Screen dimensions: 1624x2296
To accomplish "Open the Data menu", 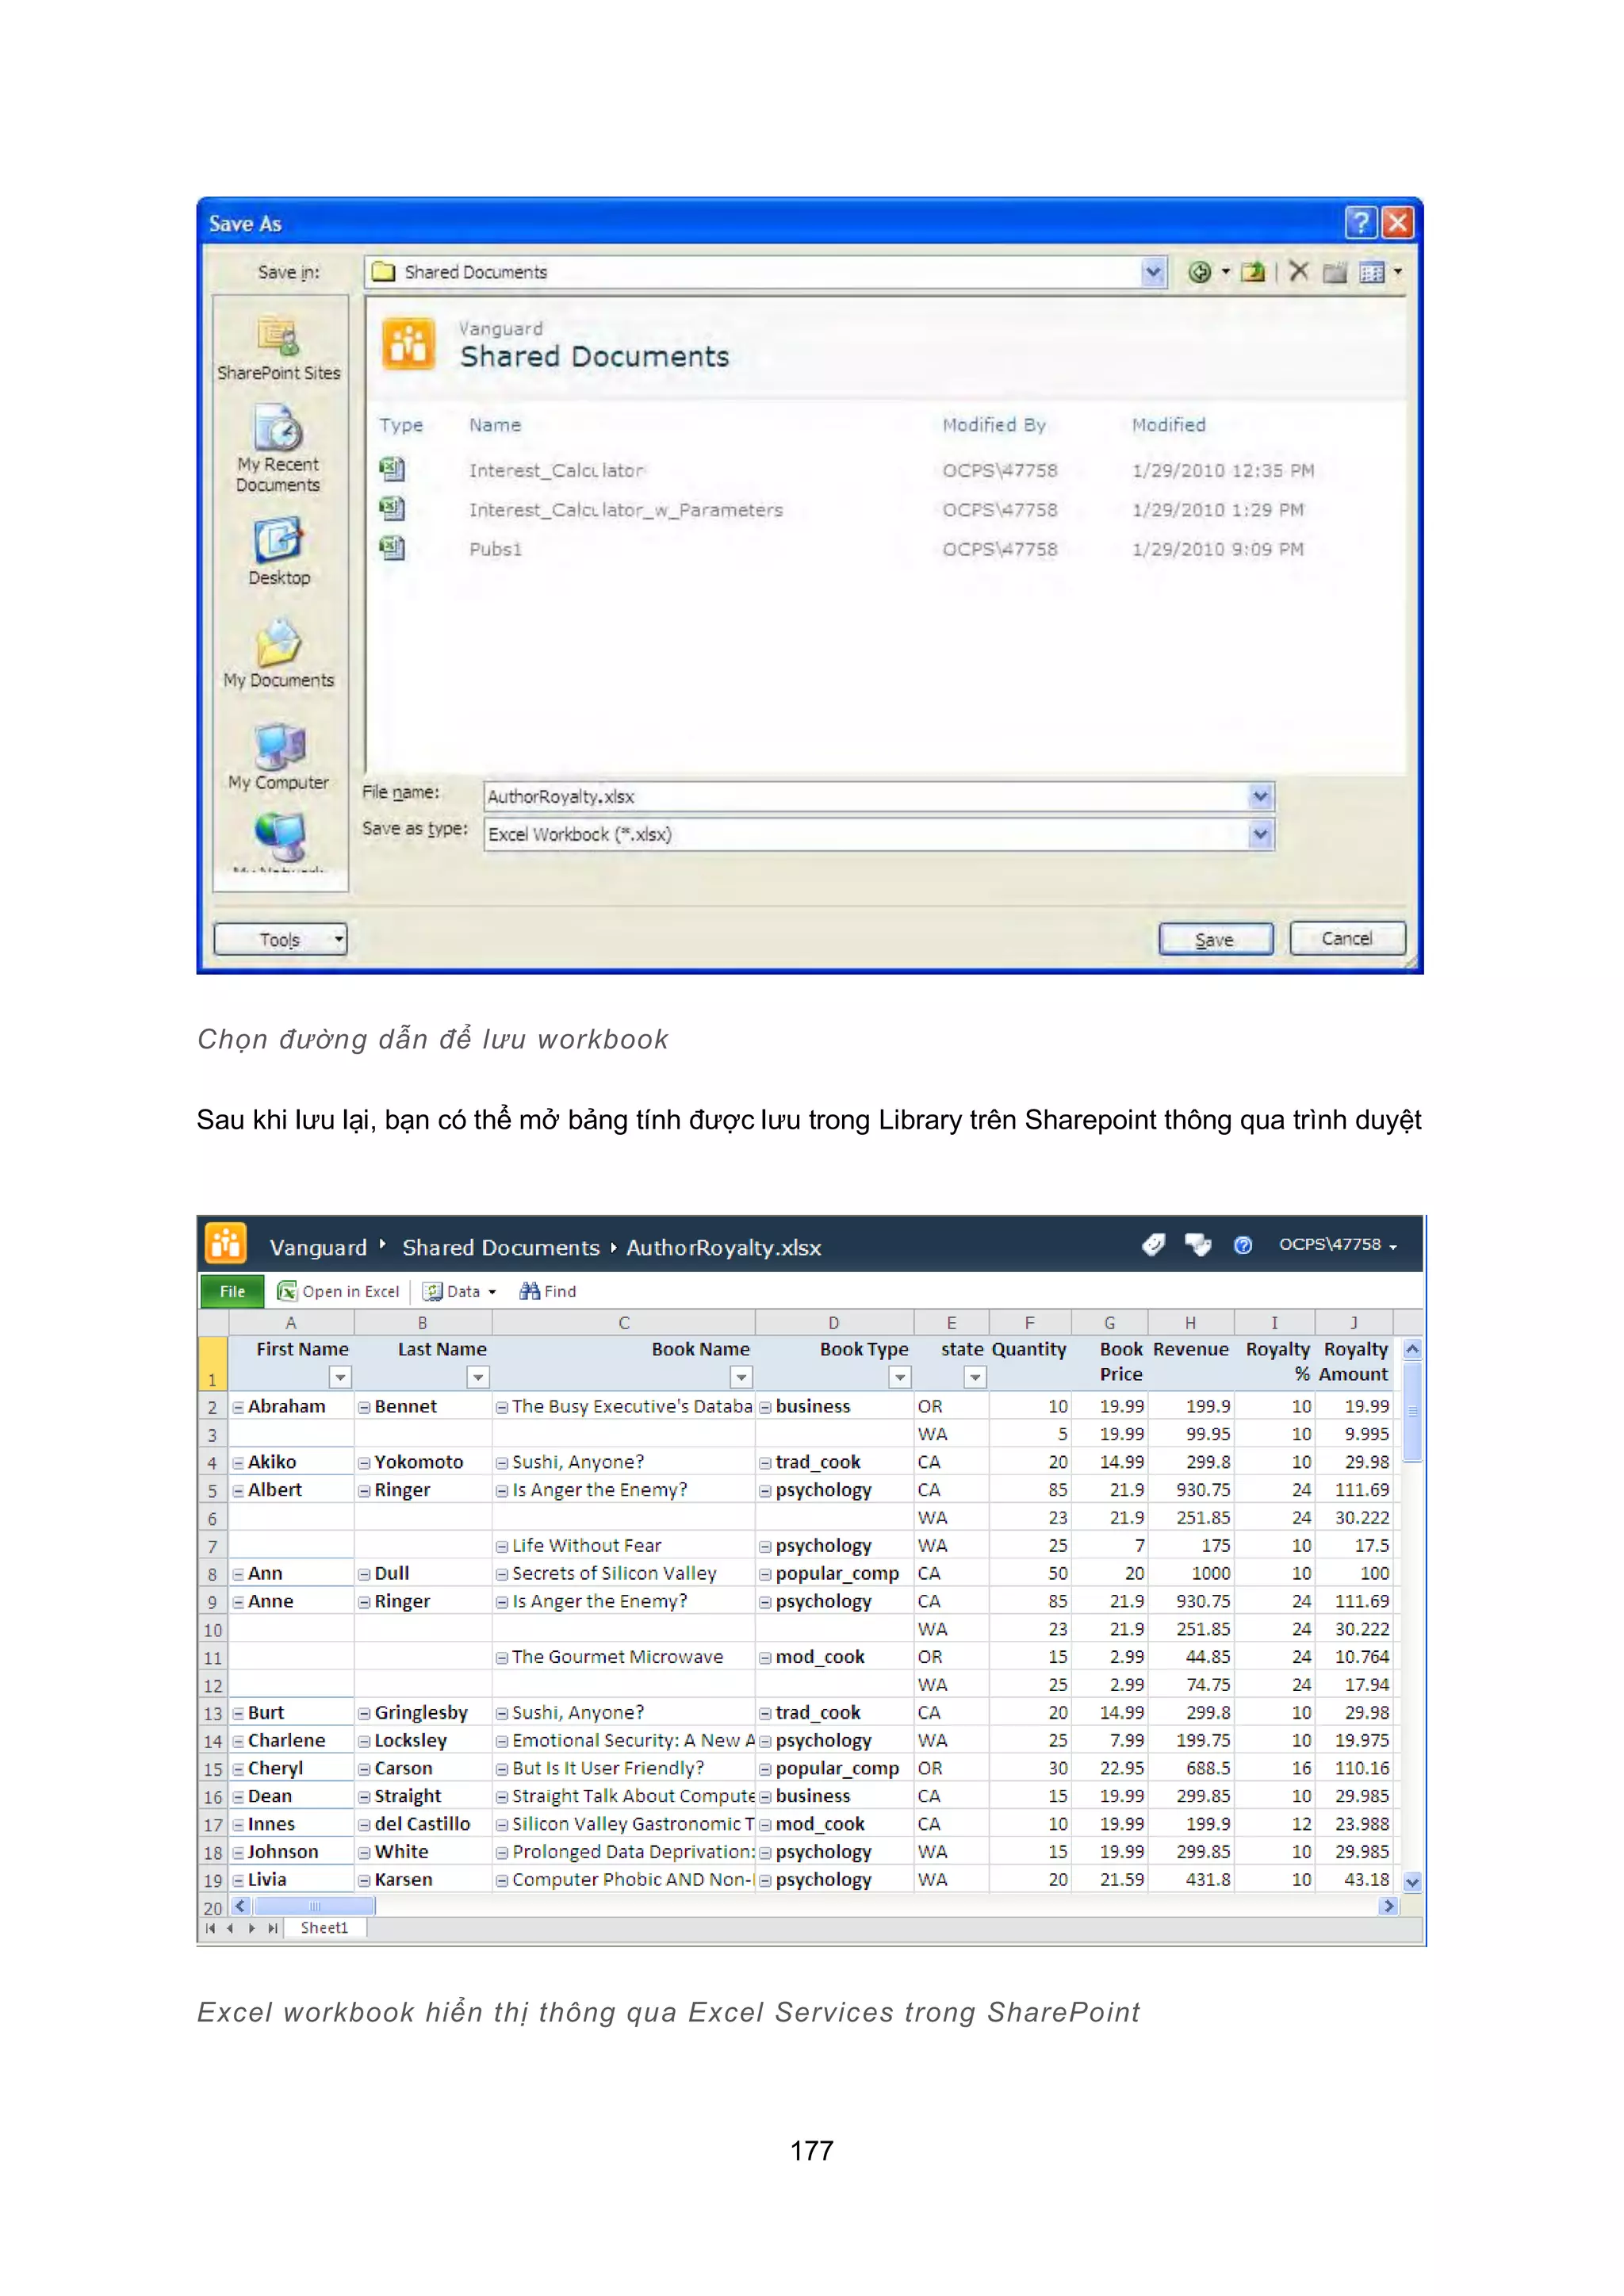I will [460, 1291].
